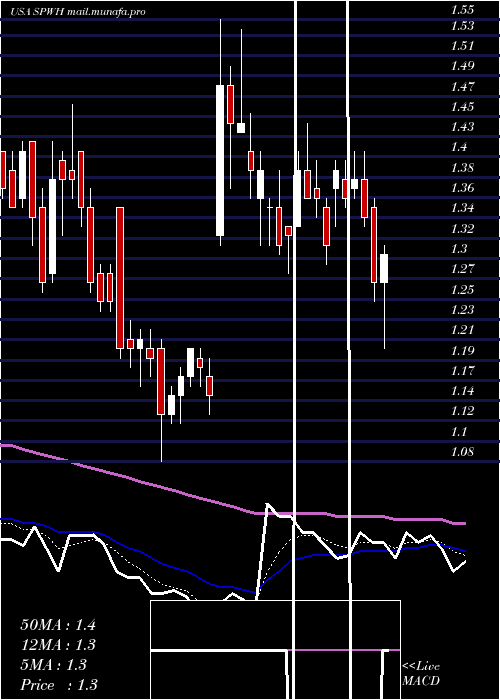
Task: Select the 1.45 price axis label
Action: [462, 106]
